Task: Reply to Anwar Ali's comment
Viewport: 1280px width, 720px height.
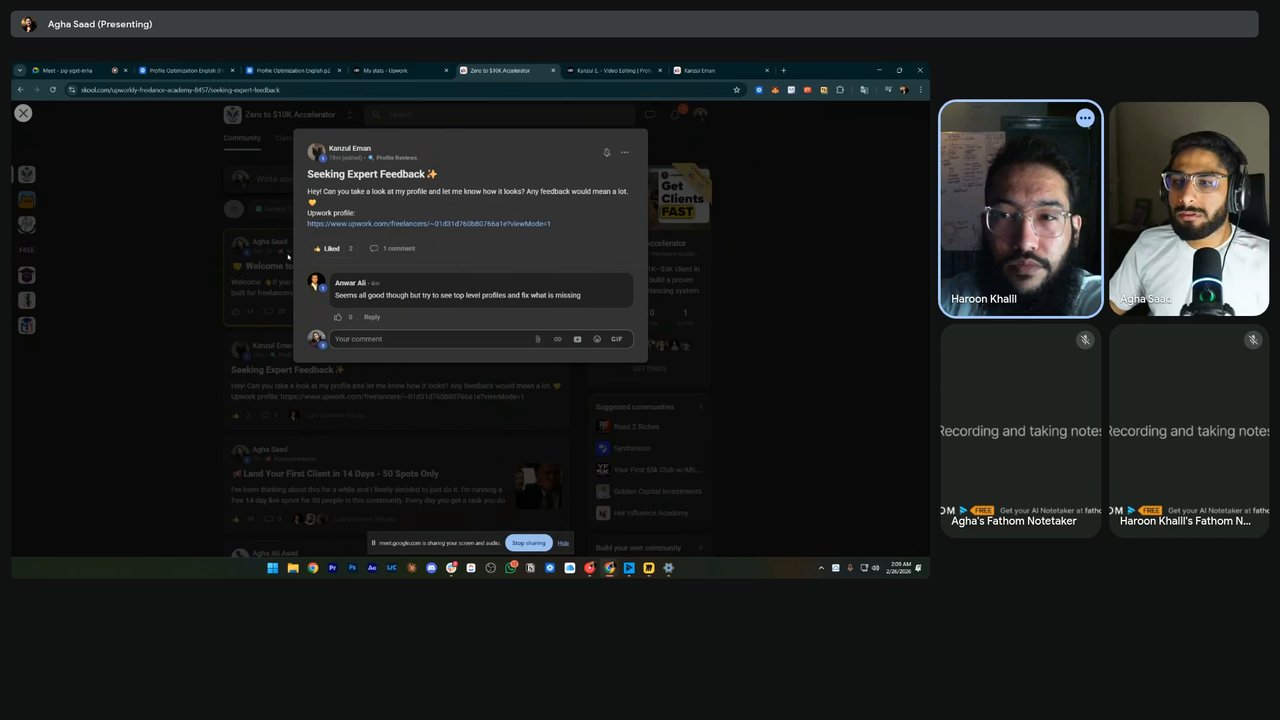Action: pyautogui.click(x=372, y=317)
